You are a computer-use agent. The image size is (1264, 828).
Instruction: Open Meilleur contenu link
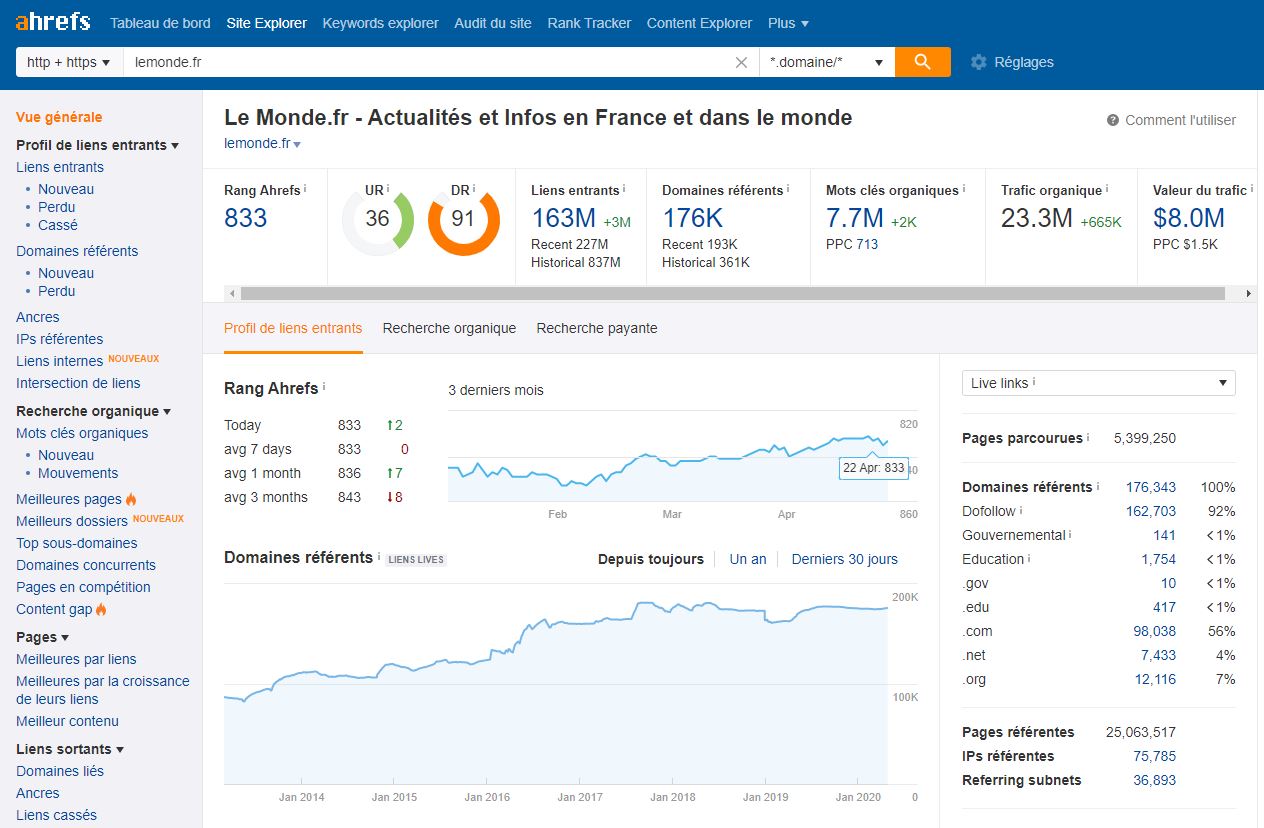coord(67,721)
